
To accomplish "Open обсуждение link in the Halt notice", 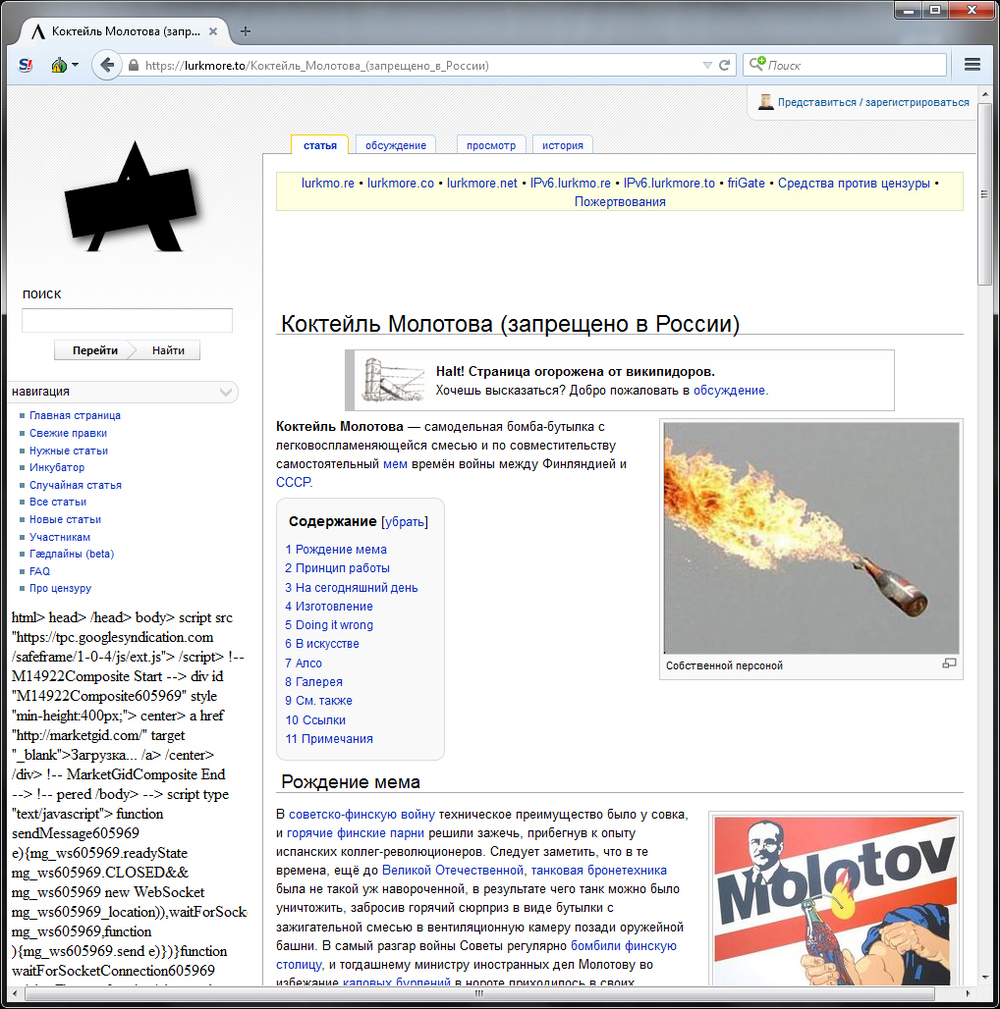I will tap(729, 390).
